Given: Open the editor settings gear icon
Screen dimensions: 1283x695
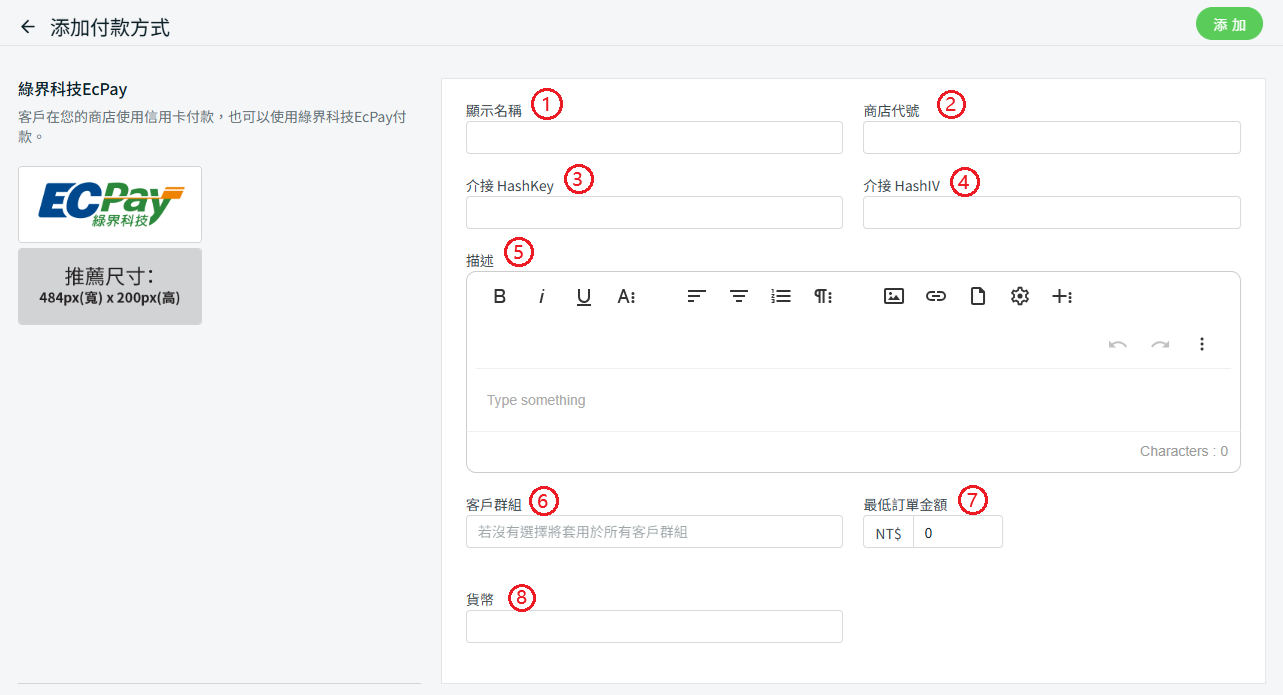Looking at the screenshot, I should (1020, 296).
